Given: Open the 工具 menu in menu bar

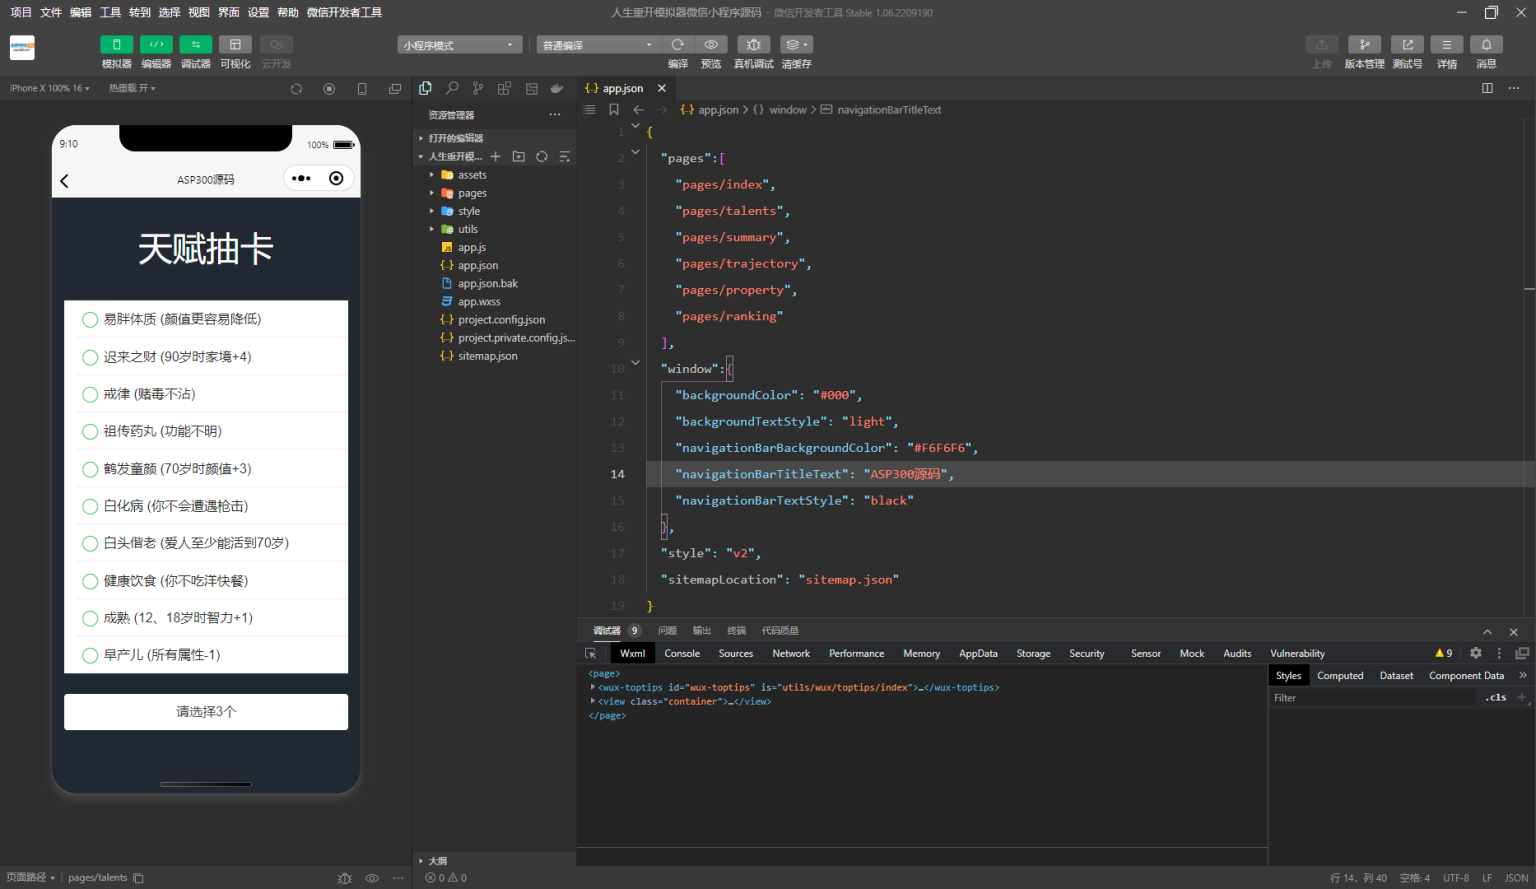Looking at the screenshot, I should click(x=110, y=12).
